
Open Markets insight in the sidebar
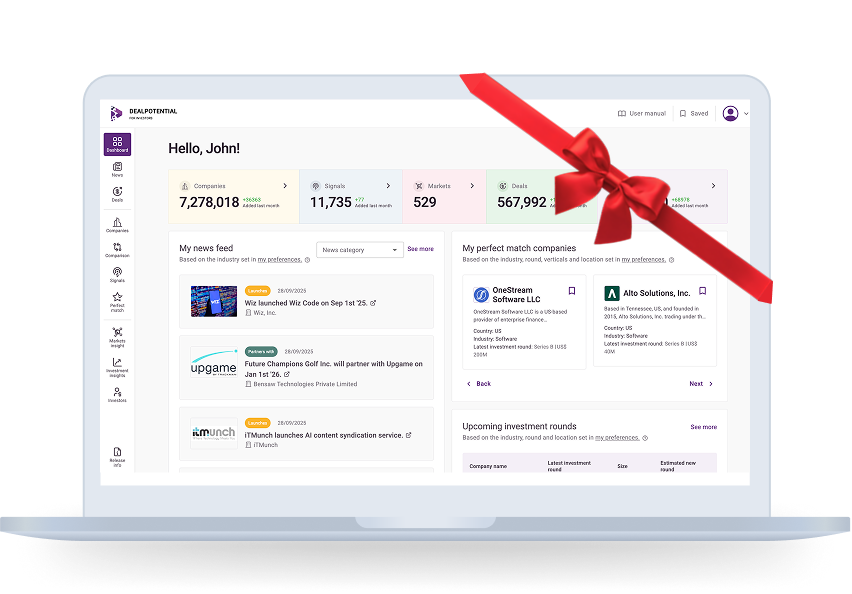(117, 335)
